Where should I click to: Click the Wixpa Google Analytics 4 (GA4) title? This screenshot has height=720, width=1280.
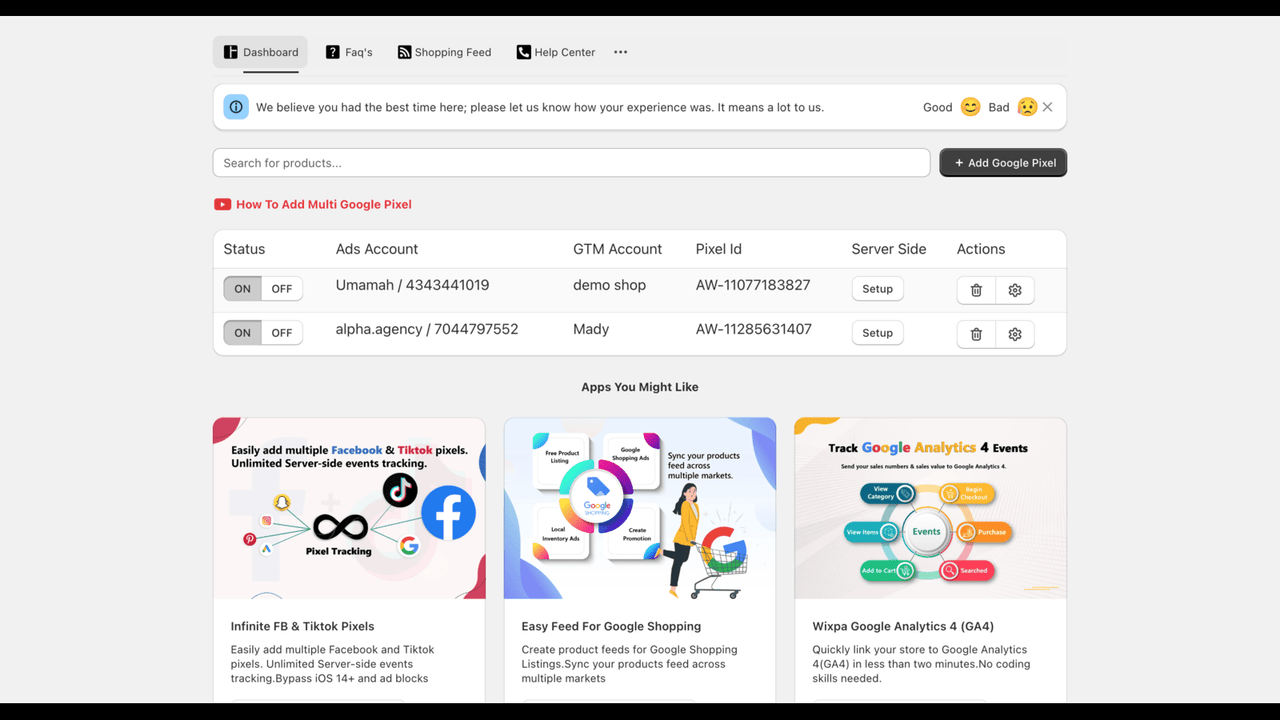pyautogui.click(x=903, y=626)
